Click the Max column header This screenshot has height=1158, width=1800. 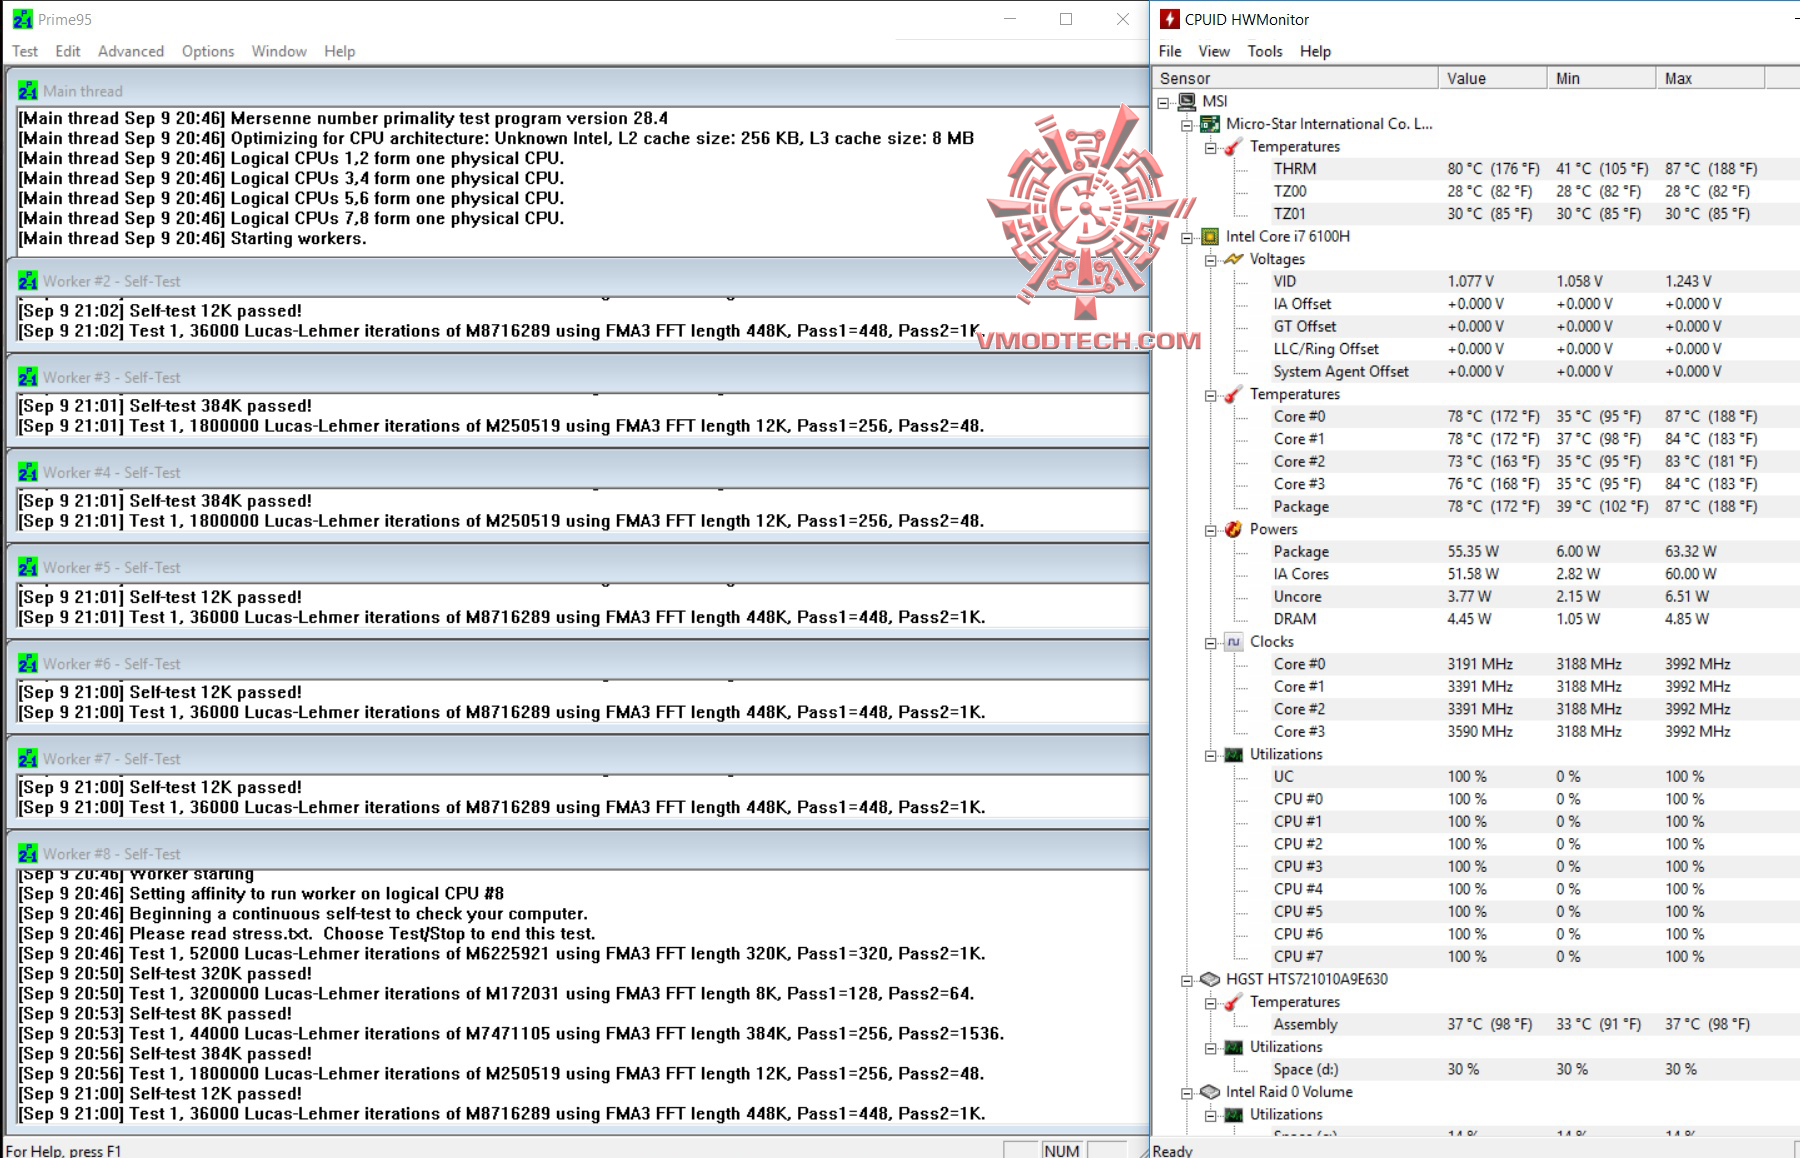tap(1710, 78)
